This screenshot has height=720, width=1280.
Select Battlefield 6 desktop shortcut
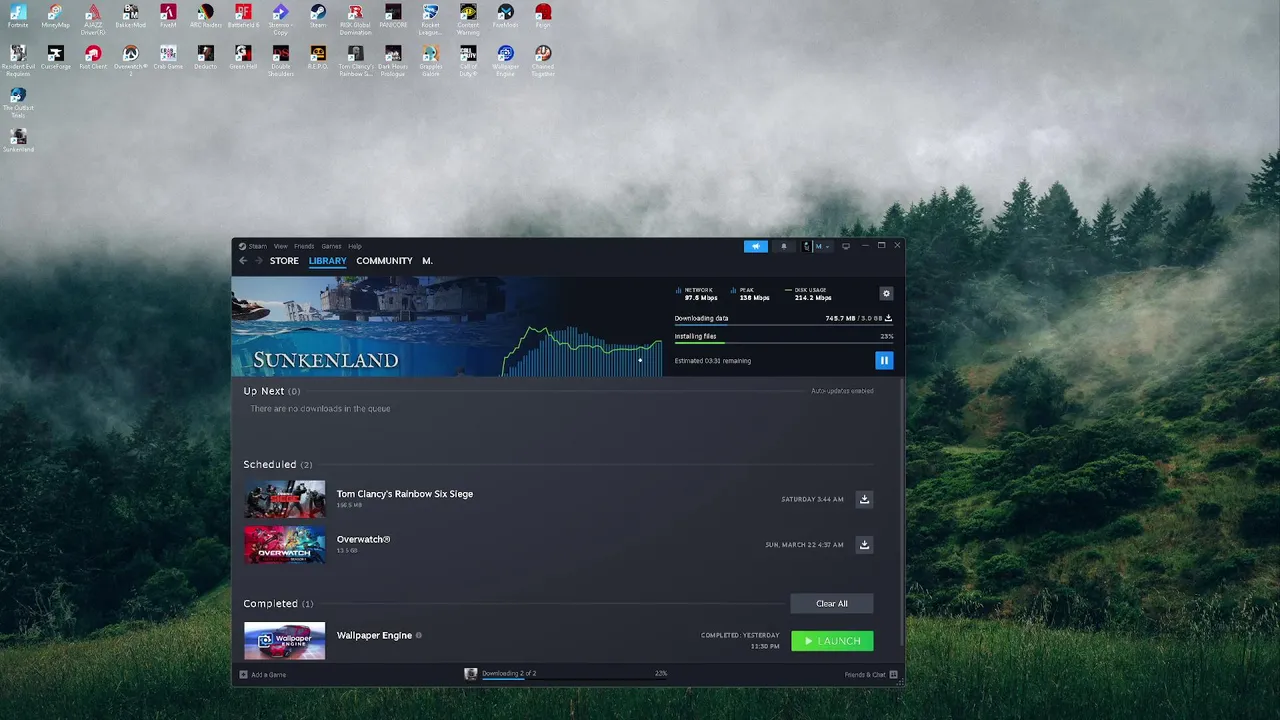coord(243,17)
